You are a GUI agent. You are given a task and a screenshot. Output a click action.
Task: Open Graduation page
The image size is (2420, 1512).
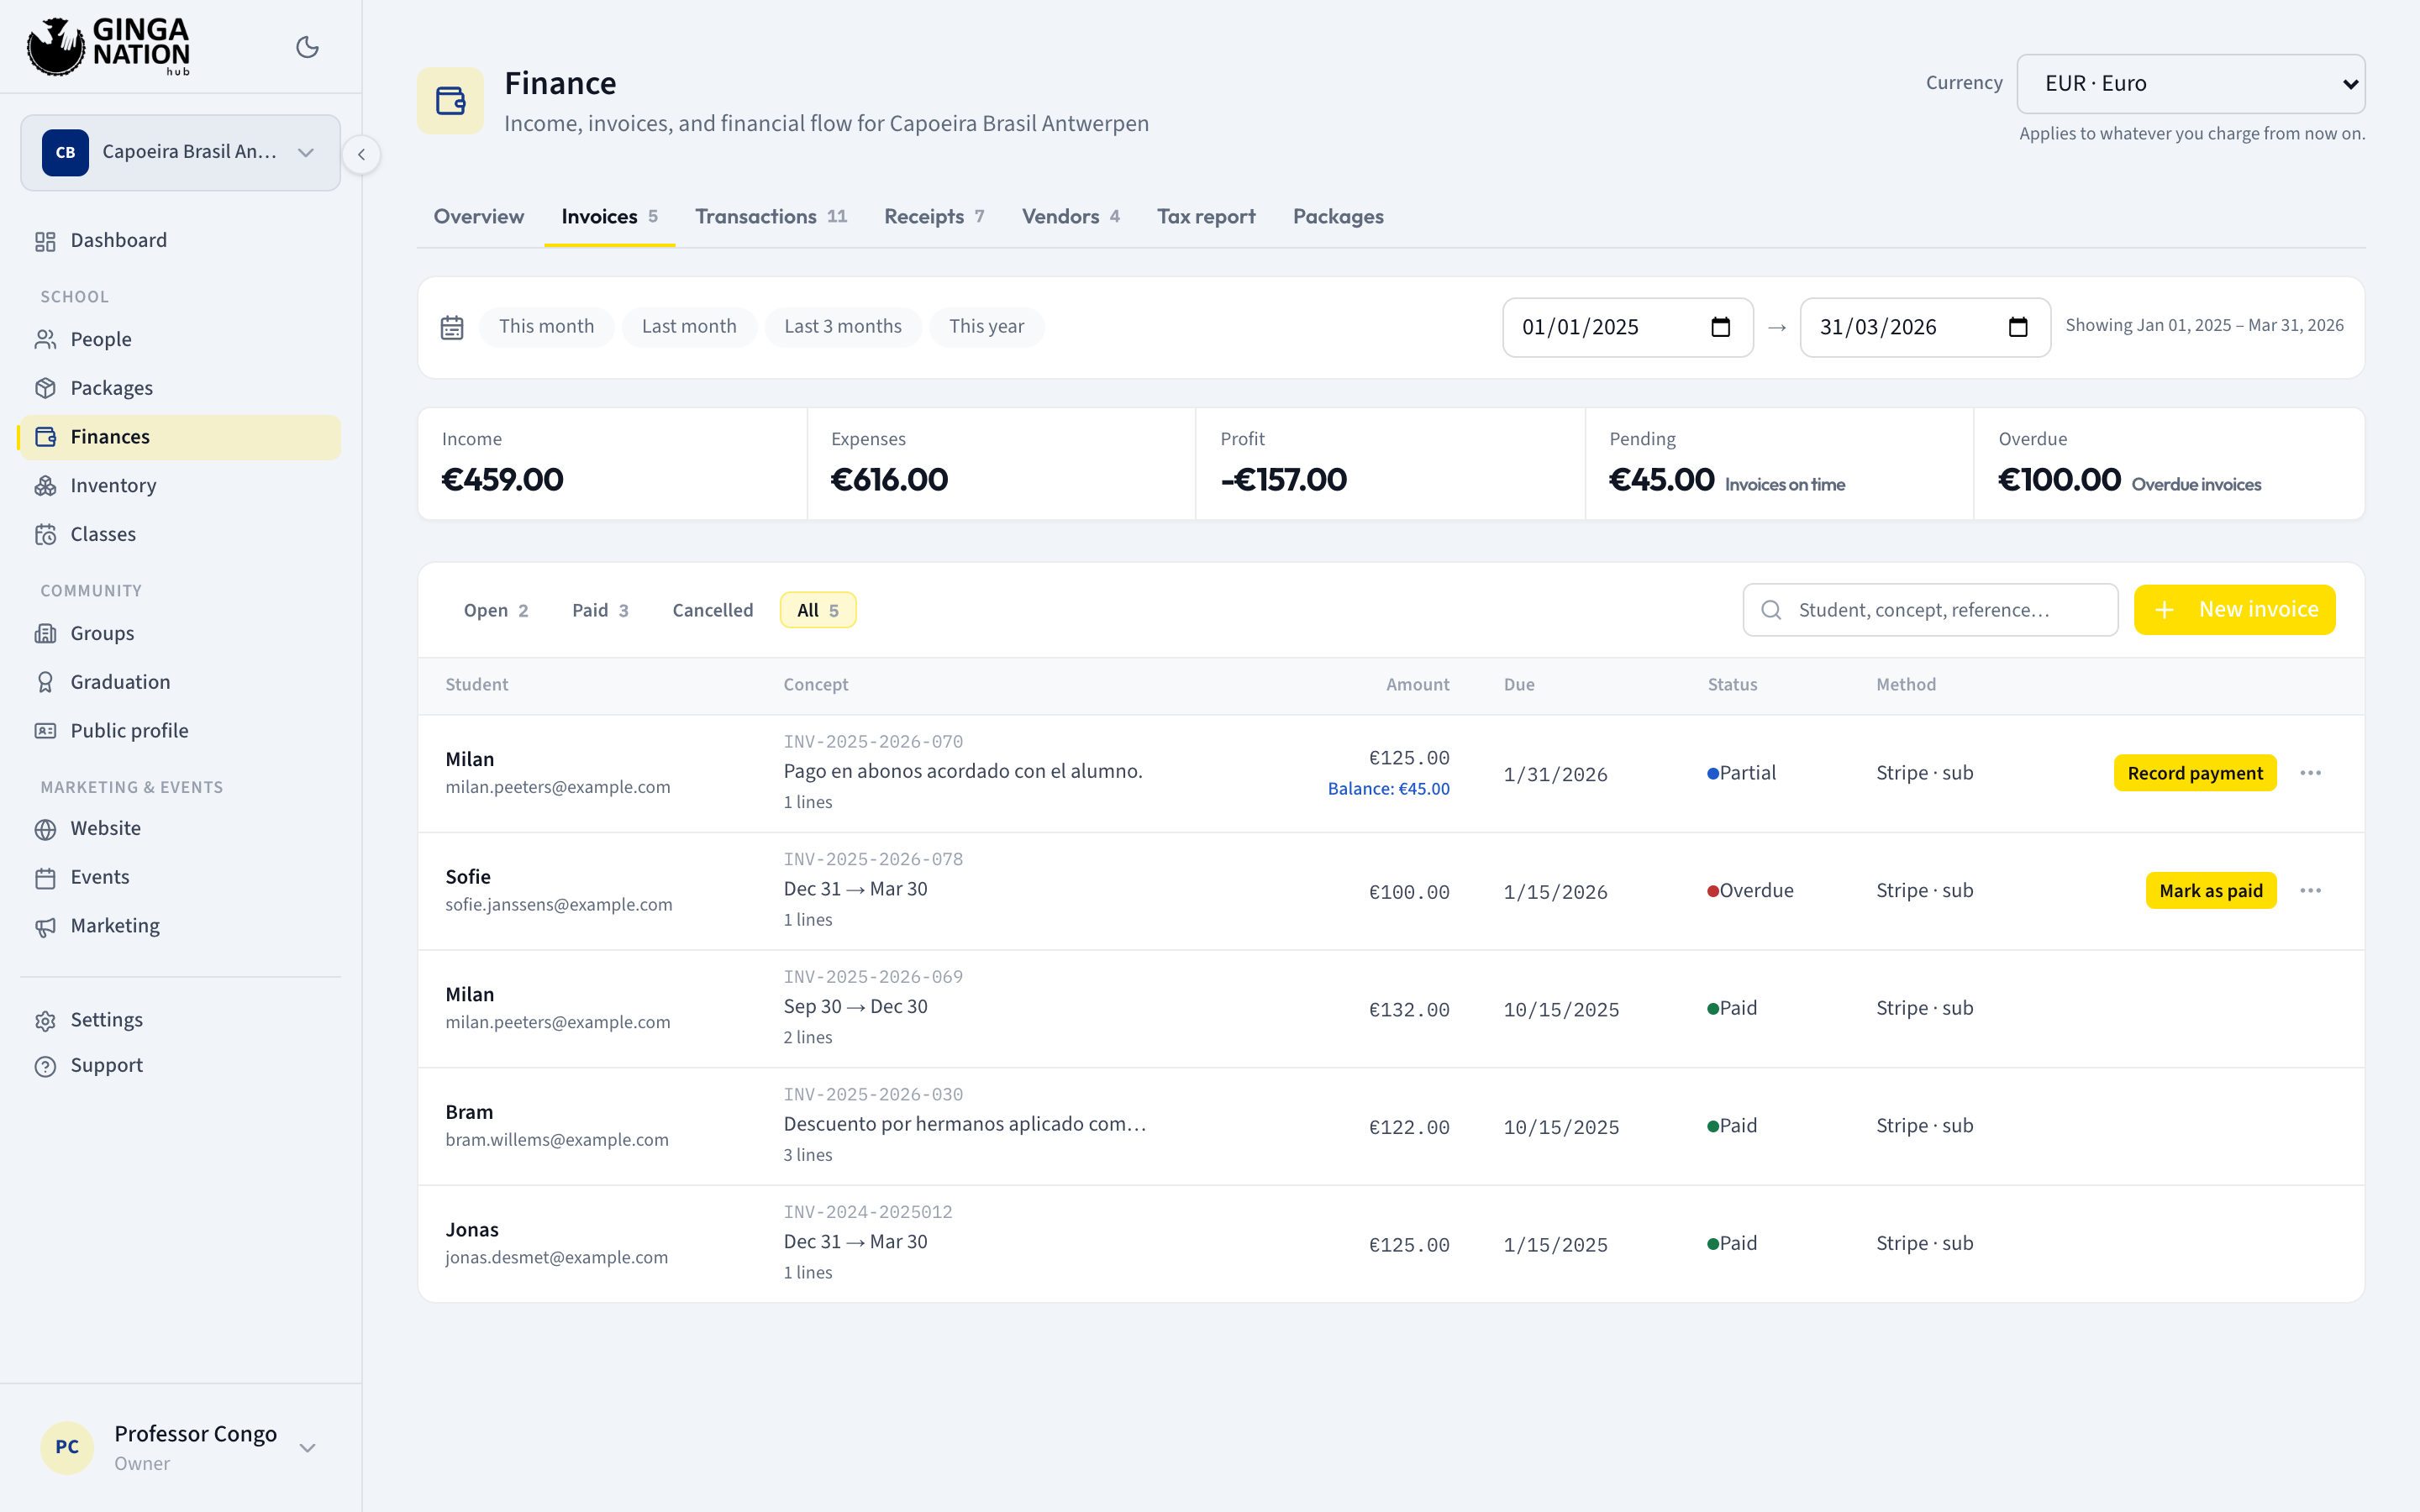point(180,682)
